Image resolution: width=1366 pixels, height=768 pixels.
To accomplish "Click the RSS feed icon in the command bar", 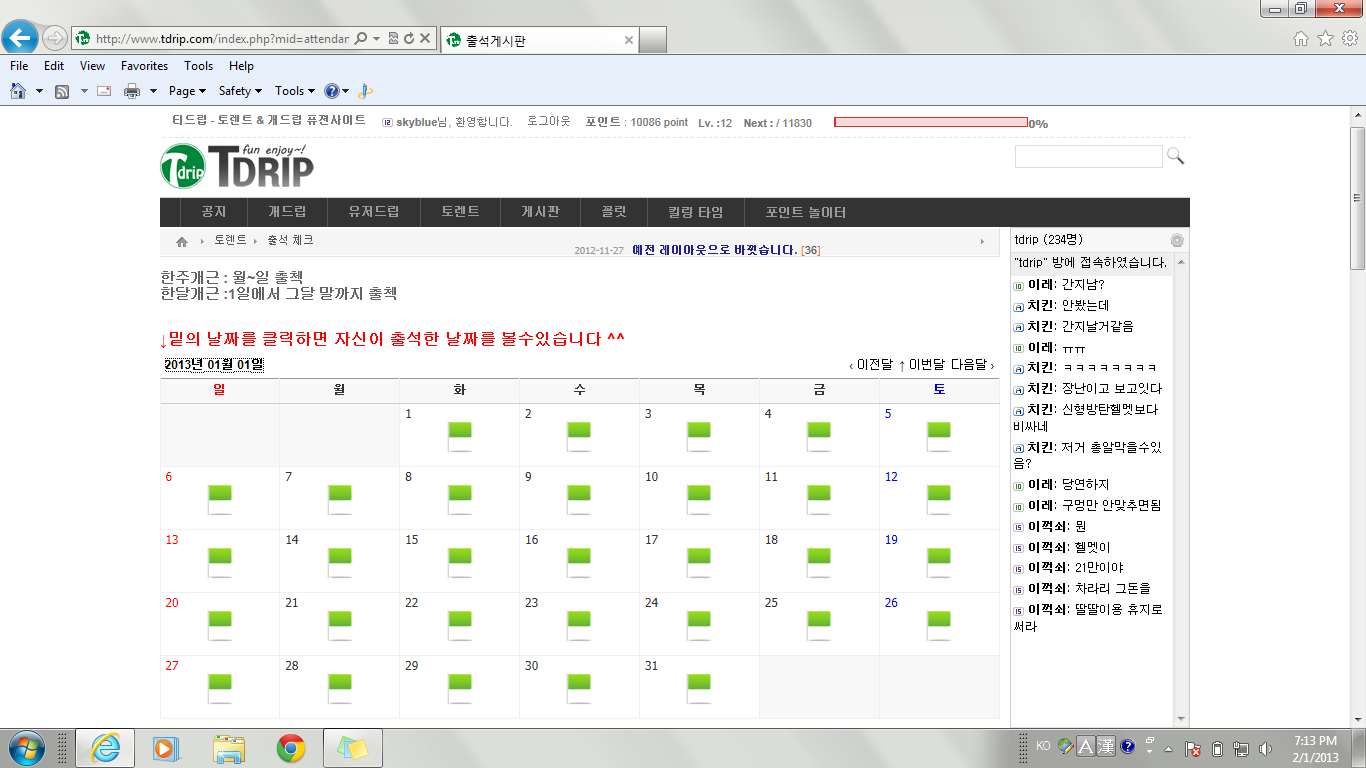I will click(x=61, y=90).
